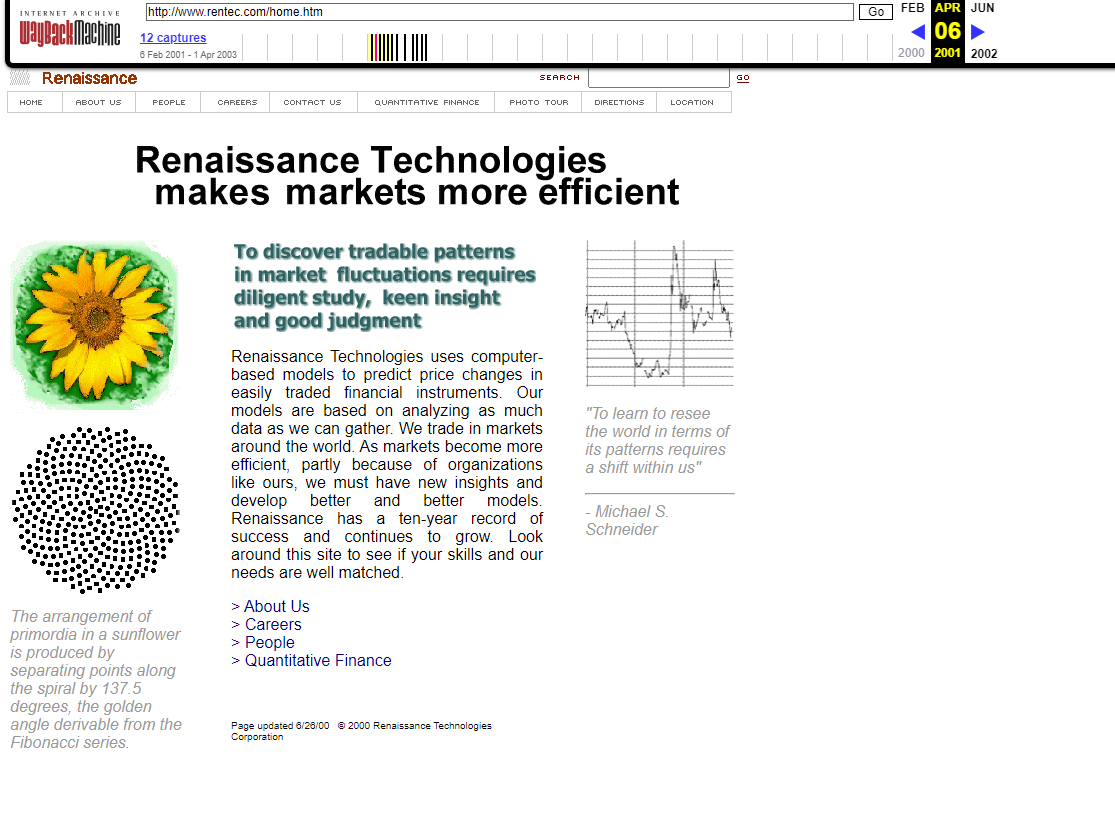1115x817 pixels.
Task: Open the Location nav tab
Action: [x=691, y=102]
